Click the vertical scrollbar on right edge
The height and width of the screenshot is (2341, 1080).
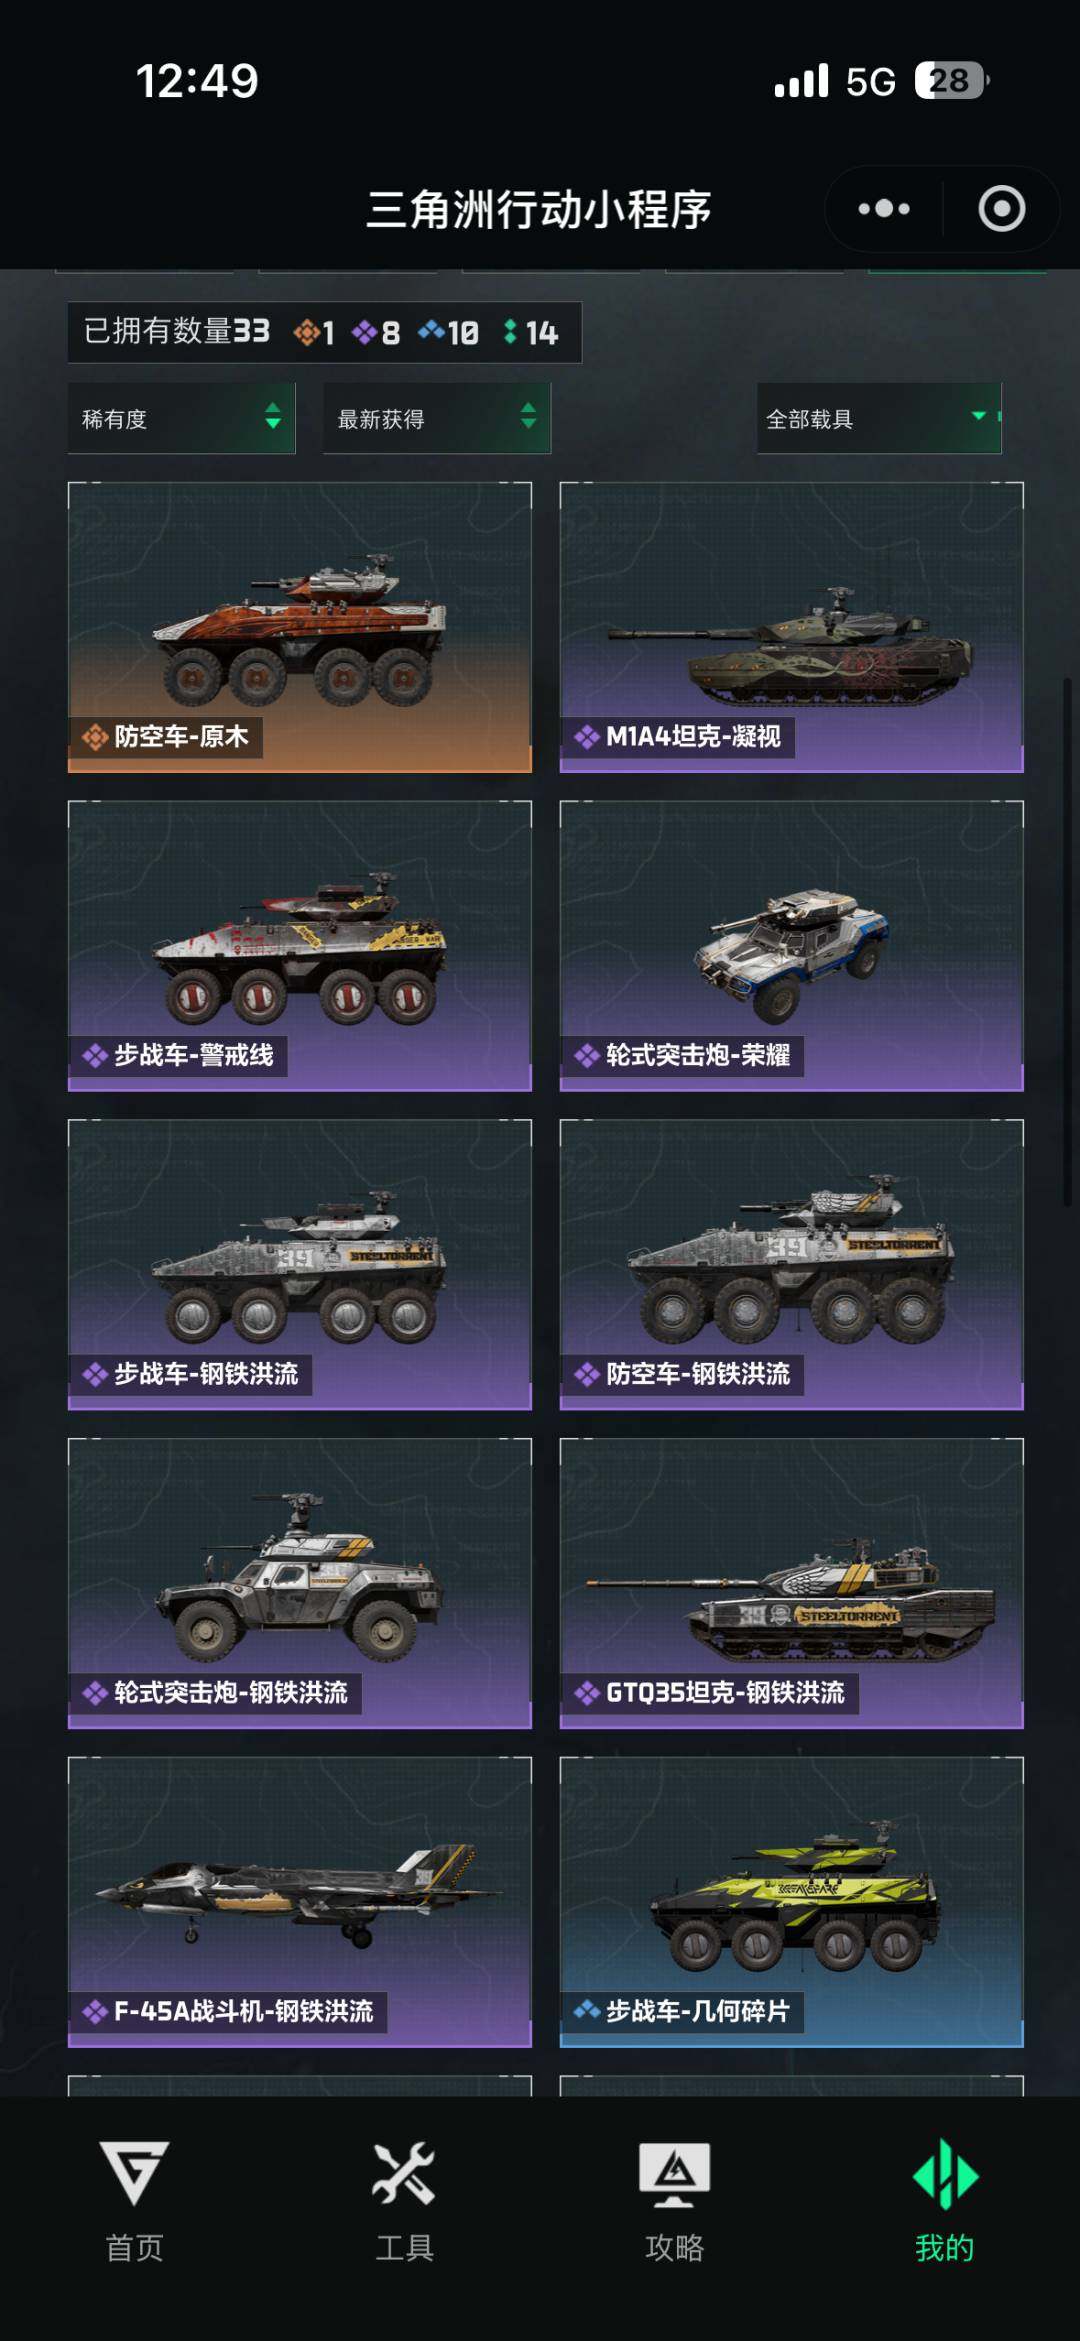point(1067,942)
